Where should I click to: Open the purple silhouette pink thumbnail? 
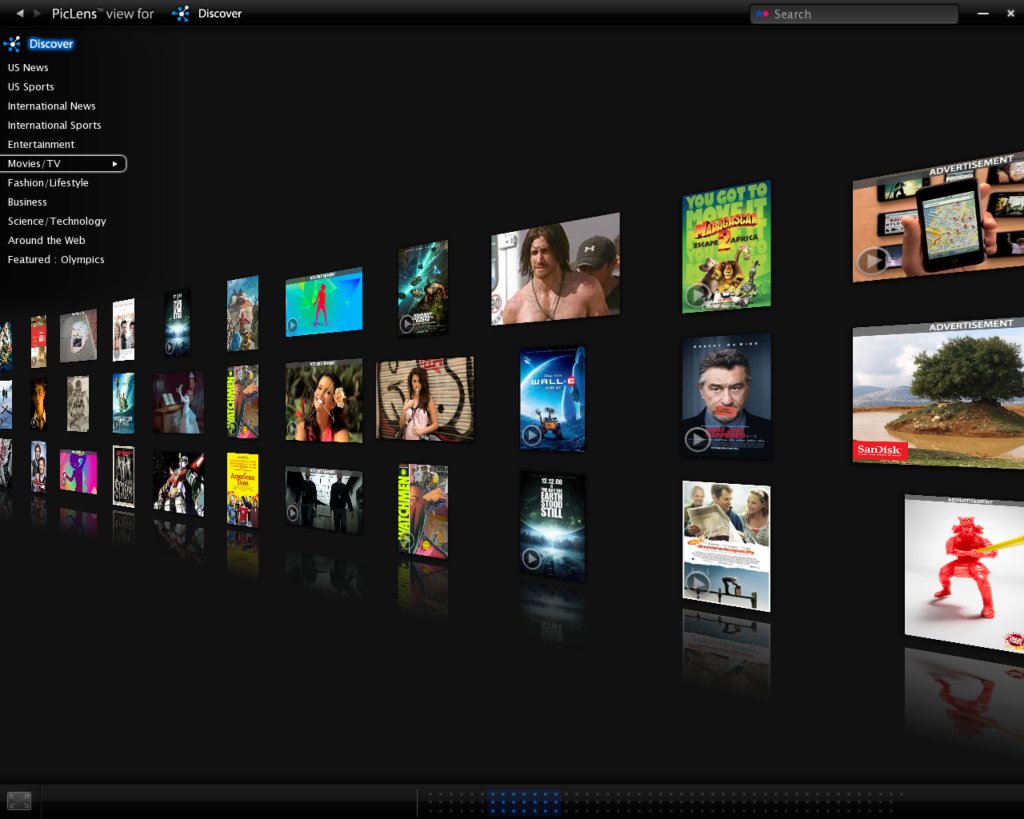(x=78, y=471)
